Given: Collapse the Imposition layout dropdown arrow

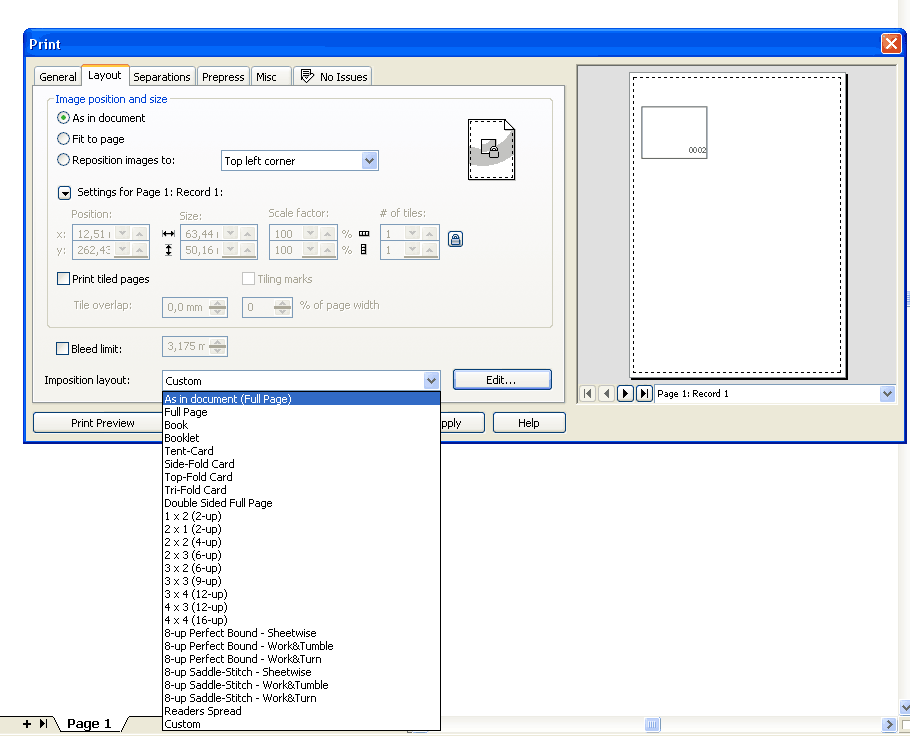Looking at the screenshot, I should pos(431,381).
